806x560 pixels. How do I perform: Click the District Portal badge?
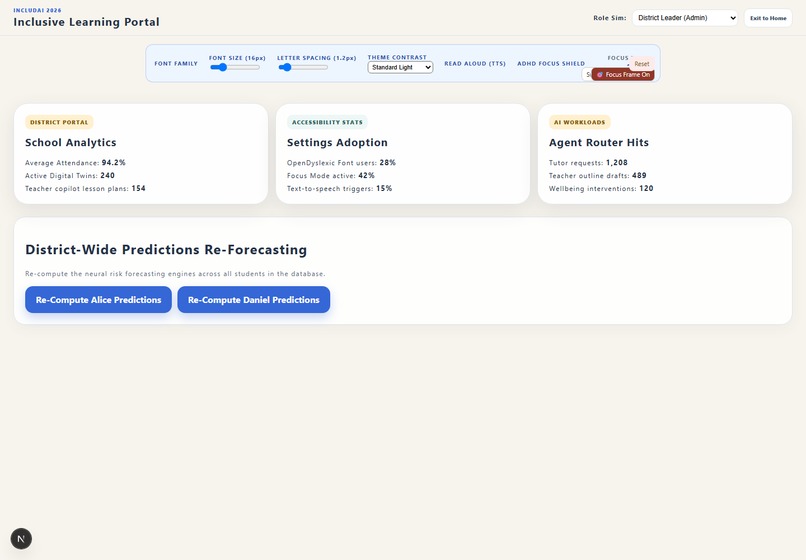click(x=59, y=122)
